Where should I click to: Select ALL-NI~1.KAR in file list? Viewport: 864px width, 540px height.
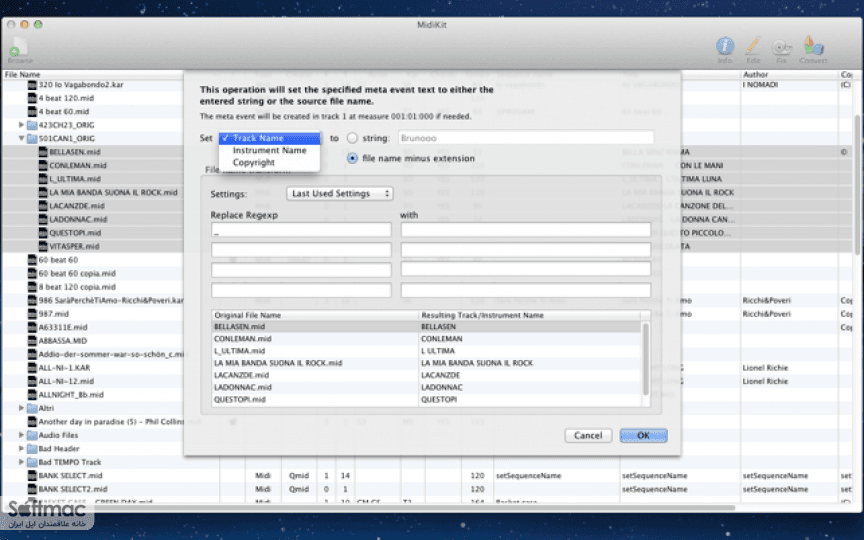point(64,368)
